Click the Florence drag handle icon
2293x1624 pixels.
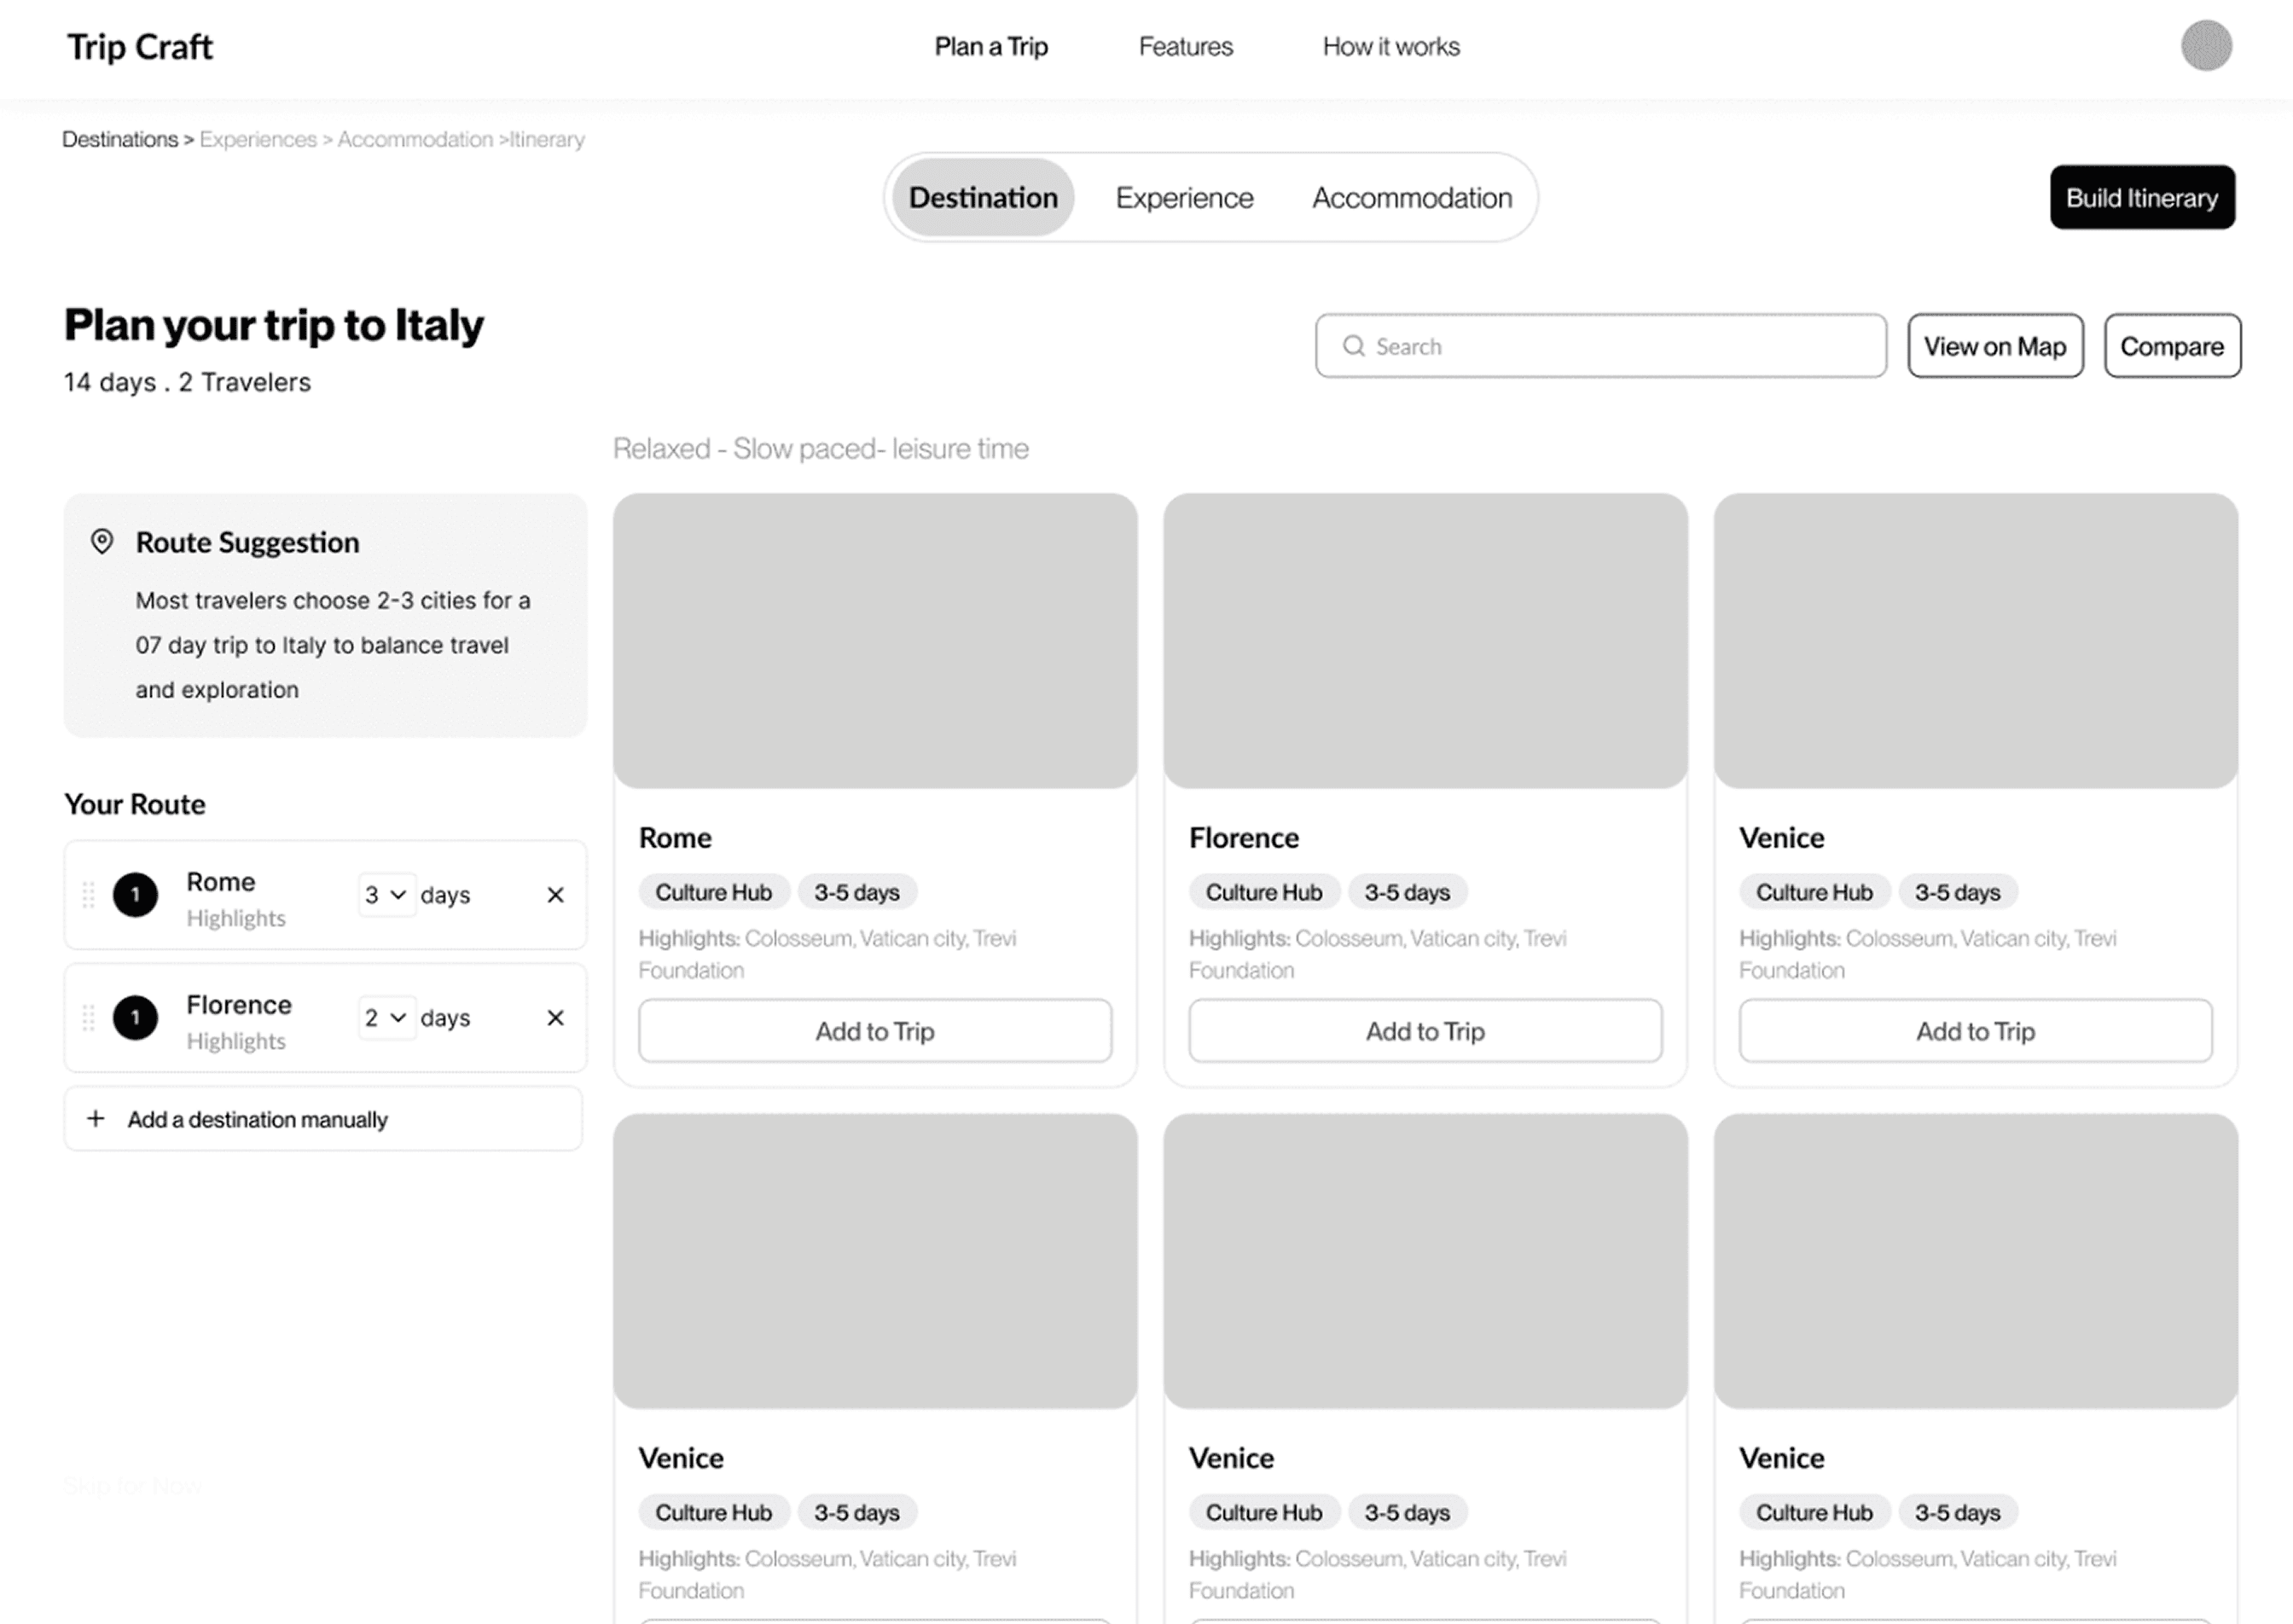(88, 1018)
